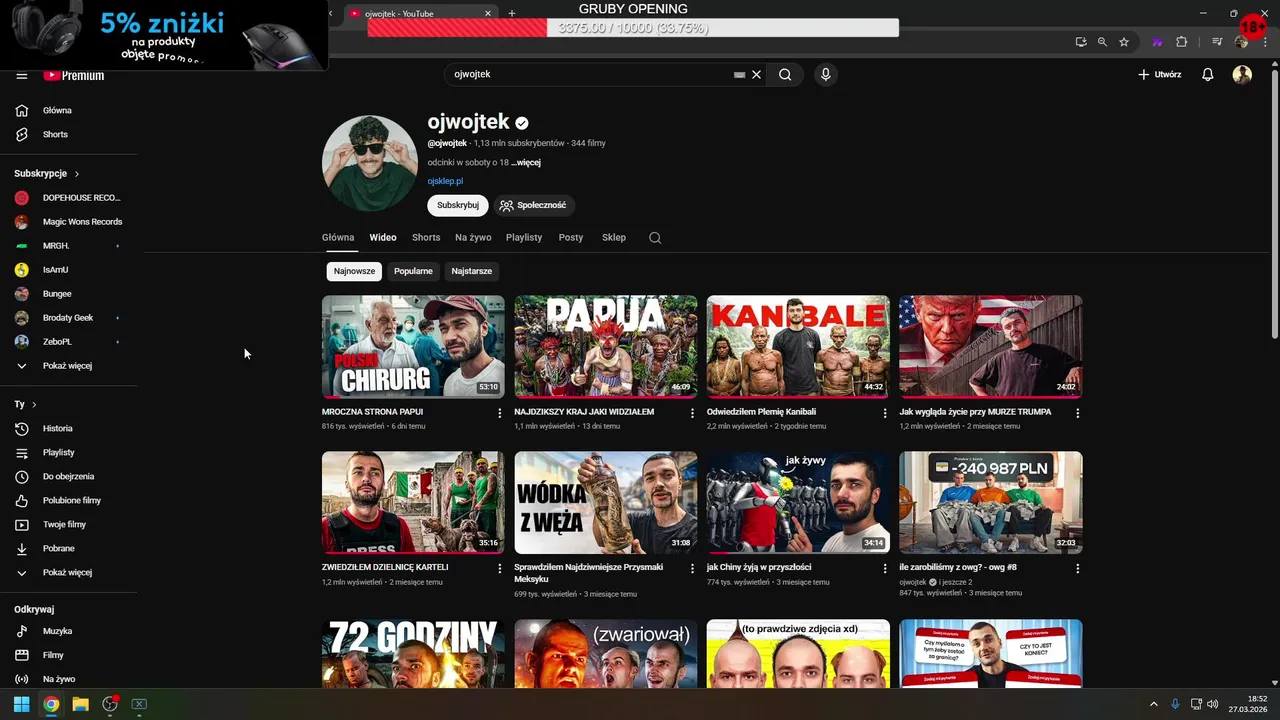
Task: Clear the search box with X
Action: click(757, 74)
